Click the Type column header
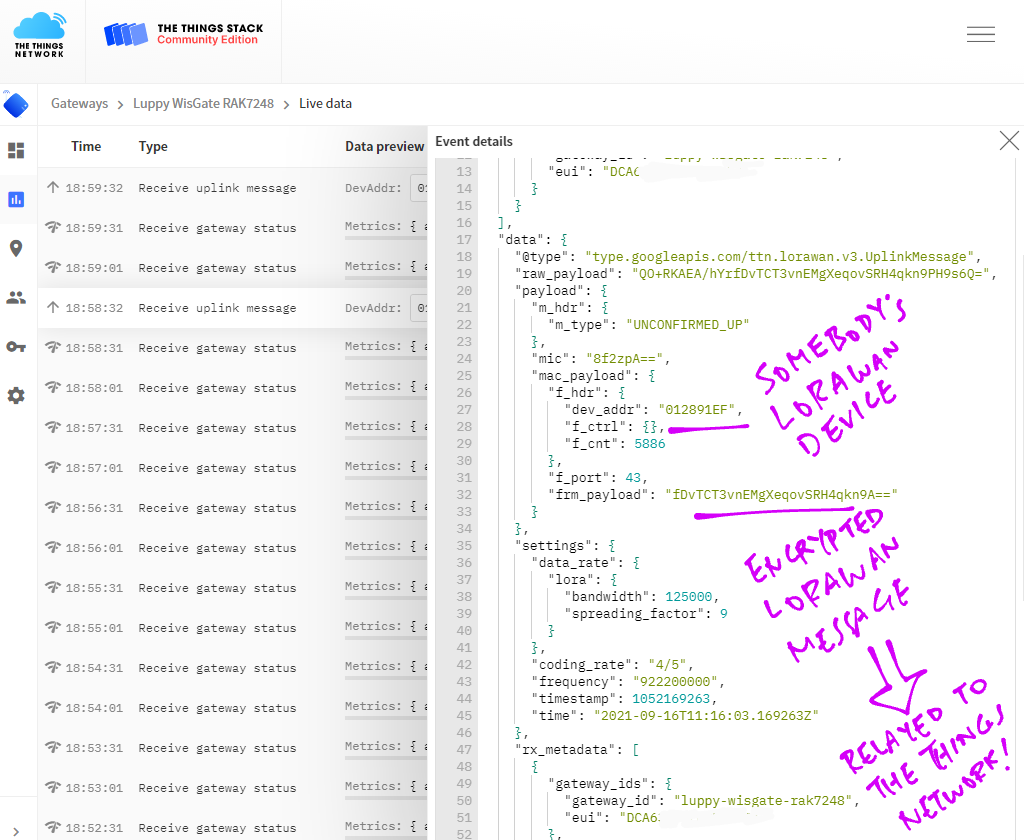Image resolution: width=1024 pixels, height=840 pixels. tap(153, 146)
